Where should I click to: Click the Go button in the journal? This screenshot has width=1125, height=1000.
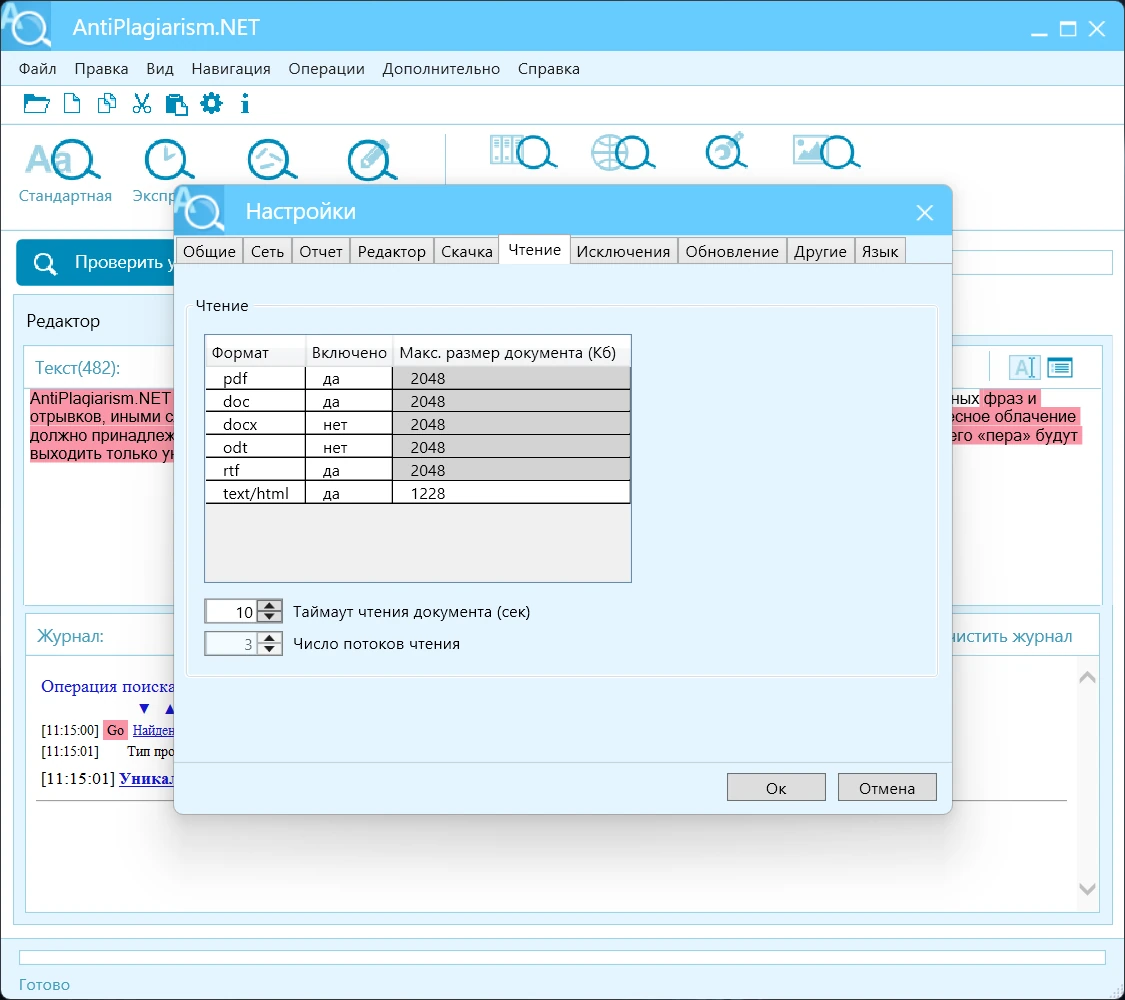pos(115,730)
